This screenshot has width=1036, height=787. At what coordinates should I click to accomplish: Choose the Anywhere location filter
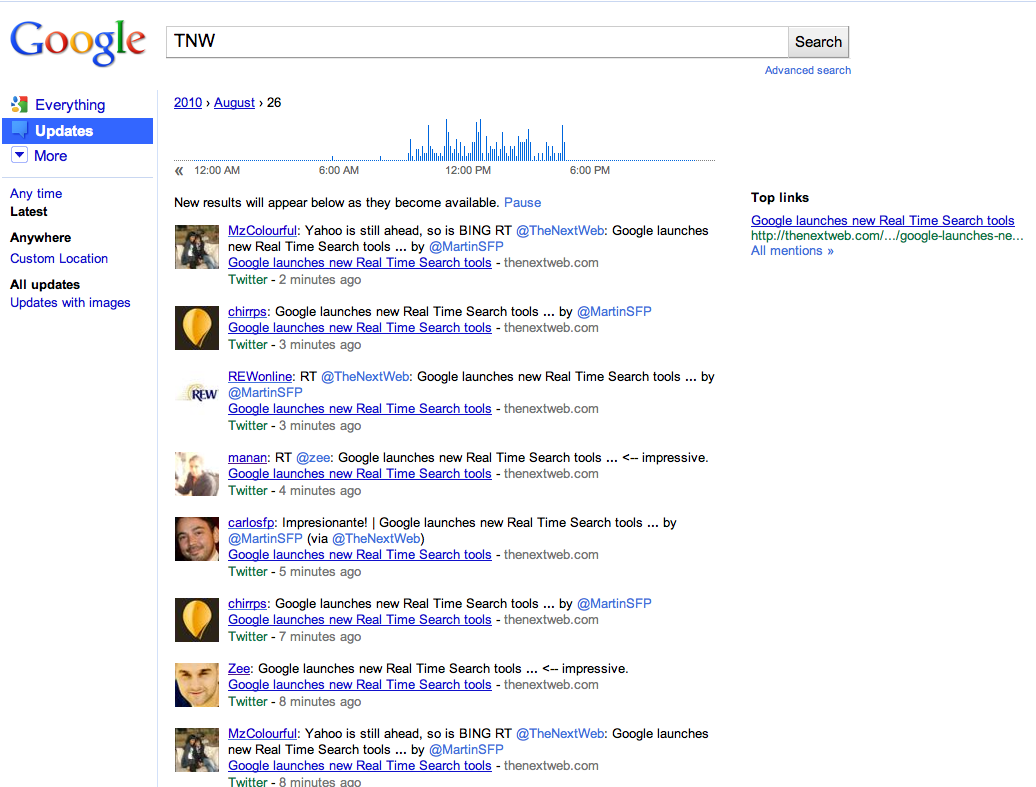click(x=40, y=237)
